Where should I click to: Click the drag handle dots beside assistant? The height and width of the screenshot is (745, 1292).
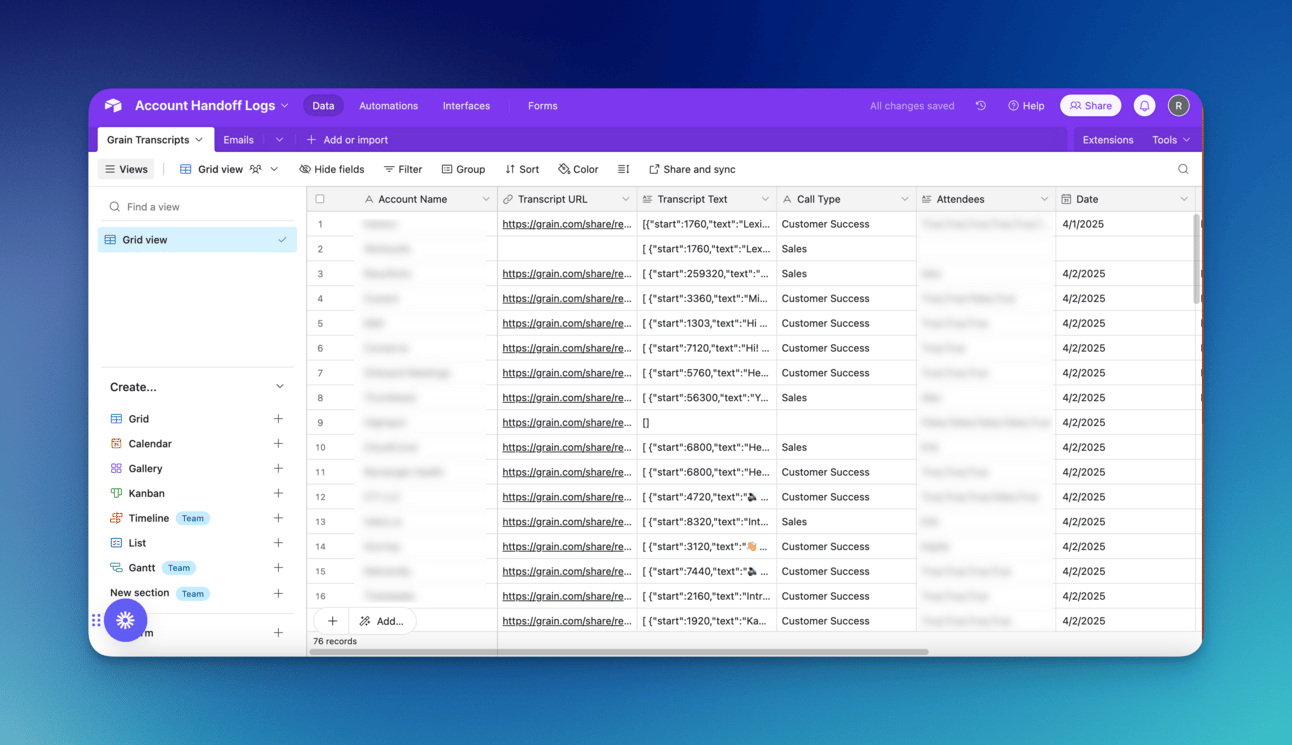96,620
